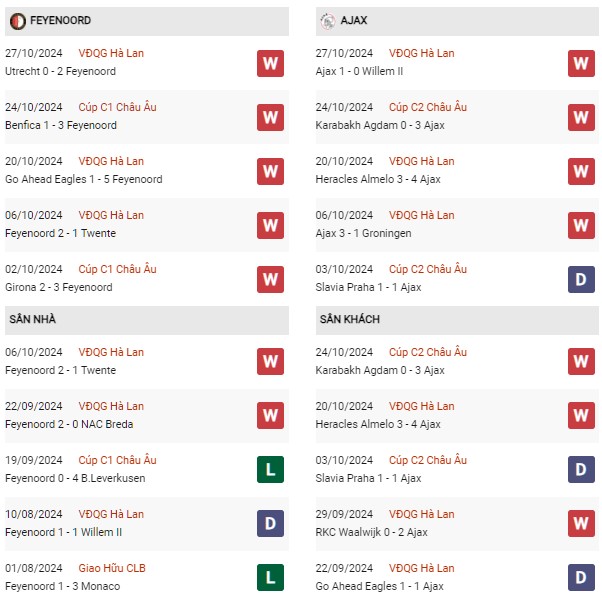Open the Girona 2 - 3 Feyenoord match
Image resolution: width=602 pixels, height=597 pixels.
tap(59, 287)
